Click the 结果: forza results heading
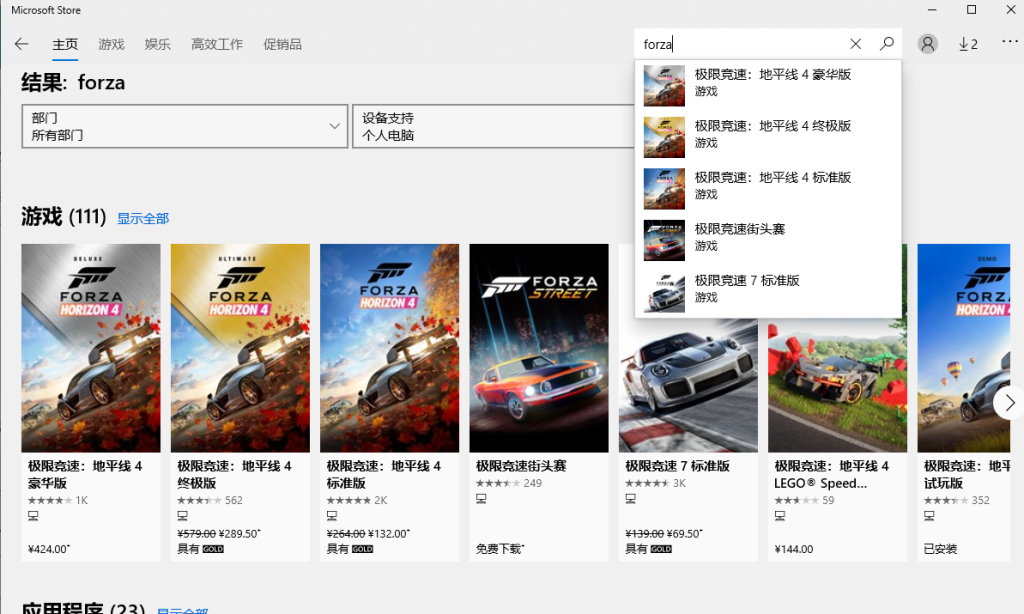The width and height of the screenshot is (1024, 614). [73, 83]
